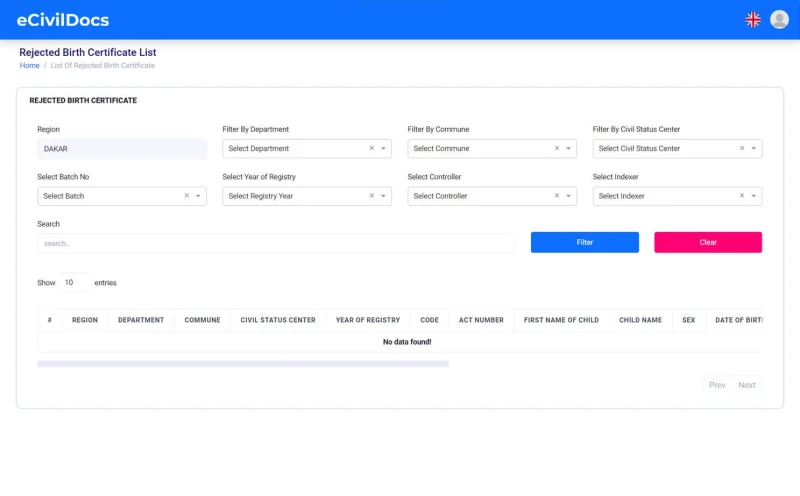Click the pink Clear button

(708, 242)
